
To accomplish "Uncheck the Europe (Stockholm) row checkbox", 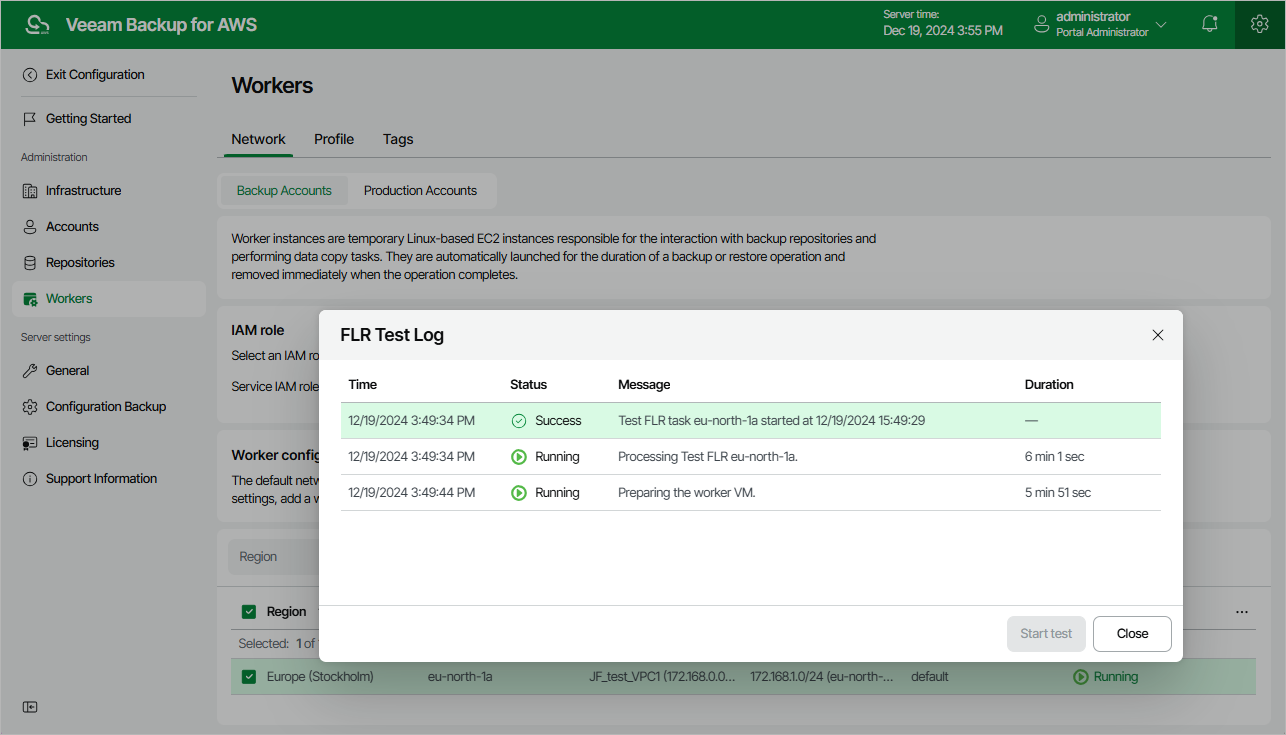I will (x=249, y=677).
